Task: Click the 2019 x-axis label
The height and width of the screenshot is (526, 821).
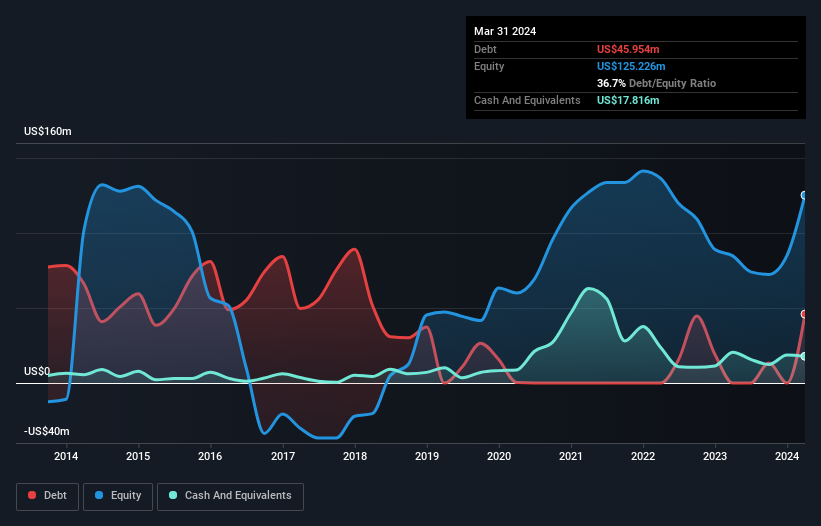Action: tap(427, 456)
